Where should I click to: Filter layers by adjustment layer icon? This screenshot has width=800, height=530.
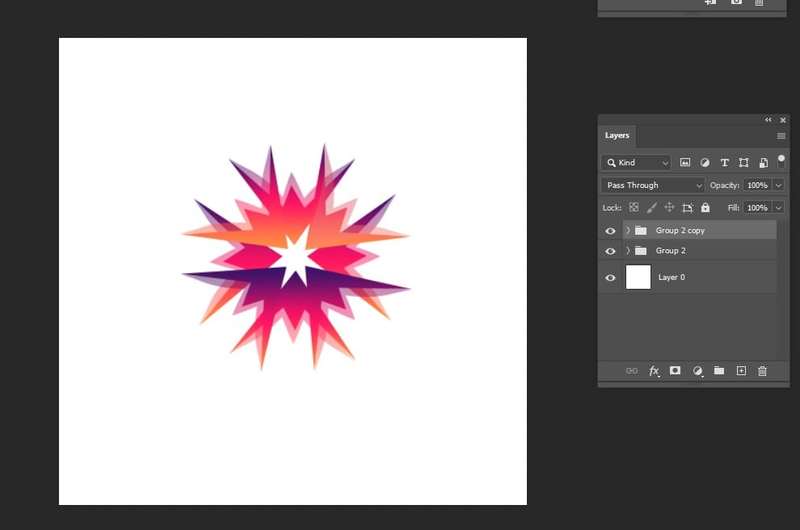pyautogui.click(x=705, y=163)
